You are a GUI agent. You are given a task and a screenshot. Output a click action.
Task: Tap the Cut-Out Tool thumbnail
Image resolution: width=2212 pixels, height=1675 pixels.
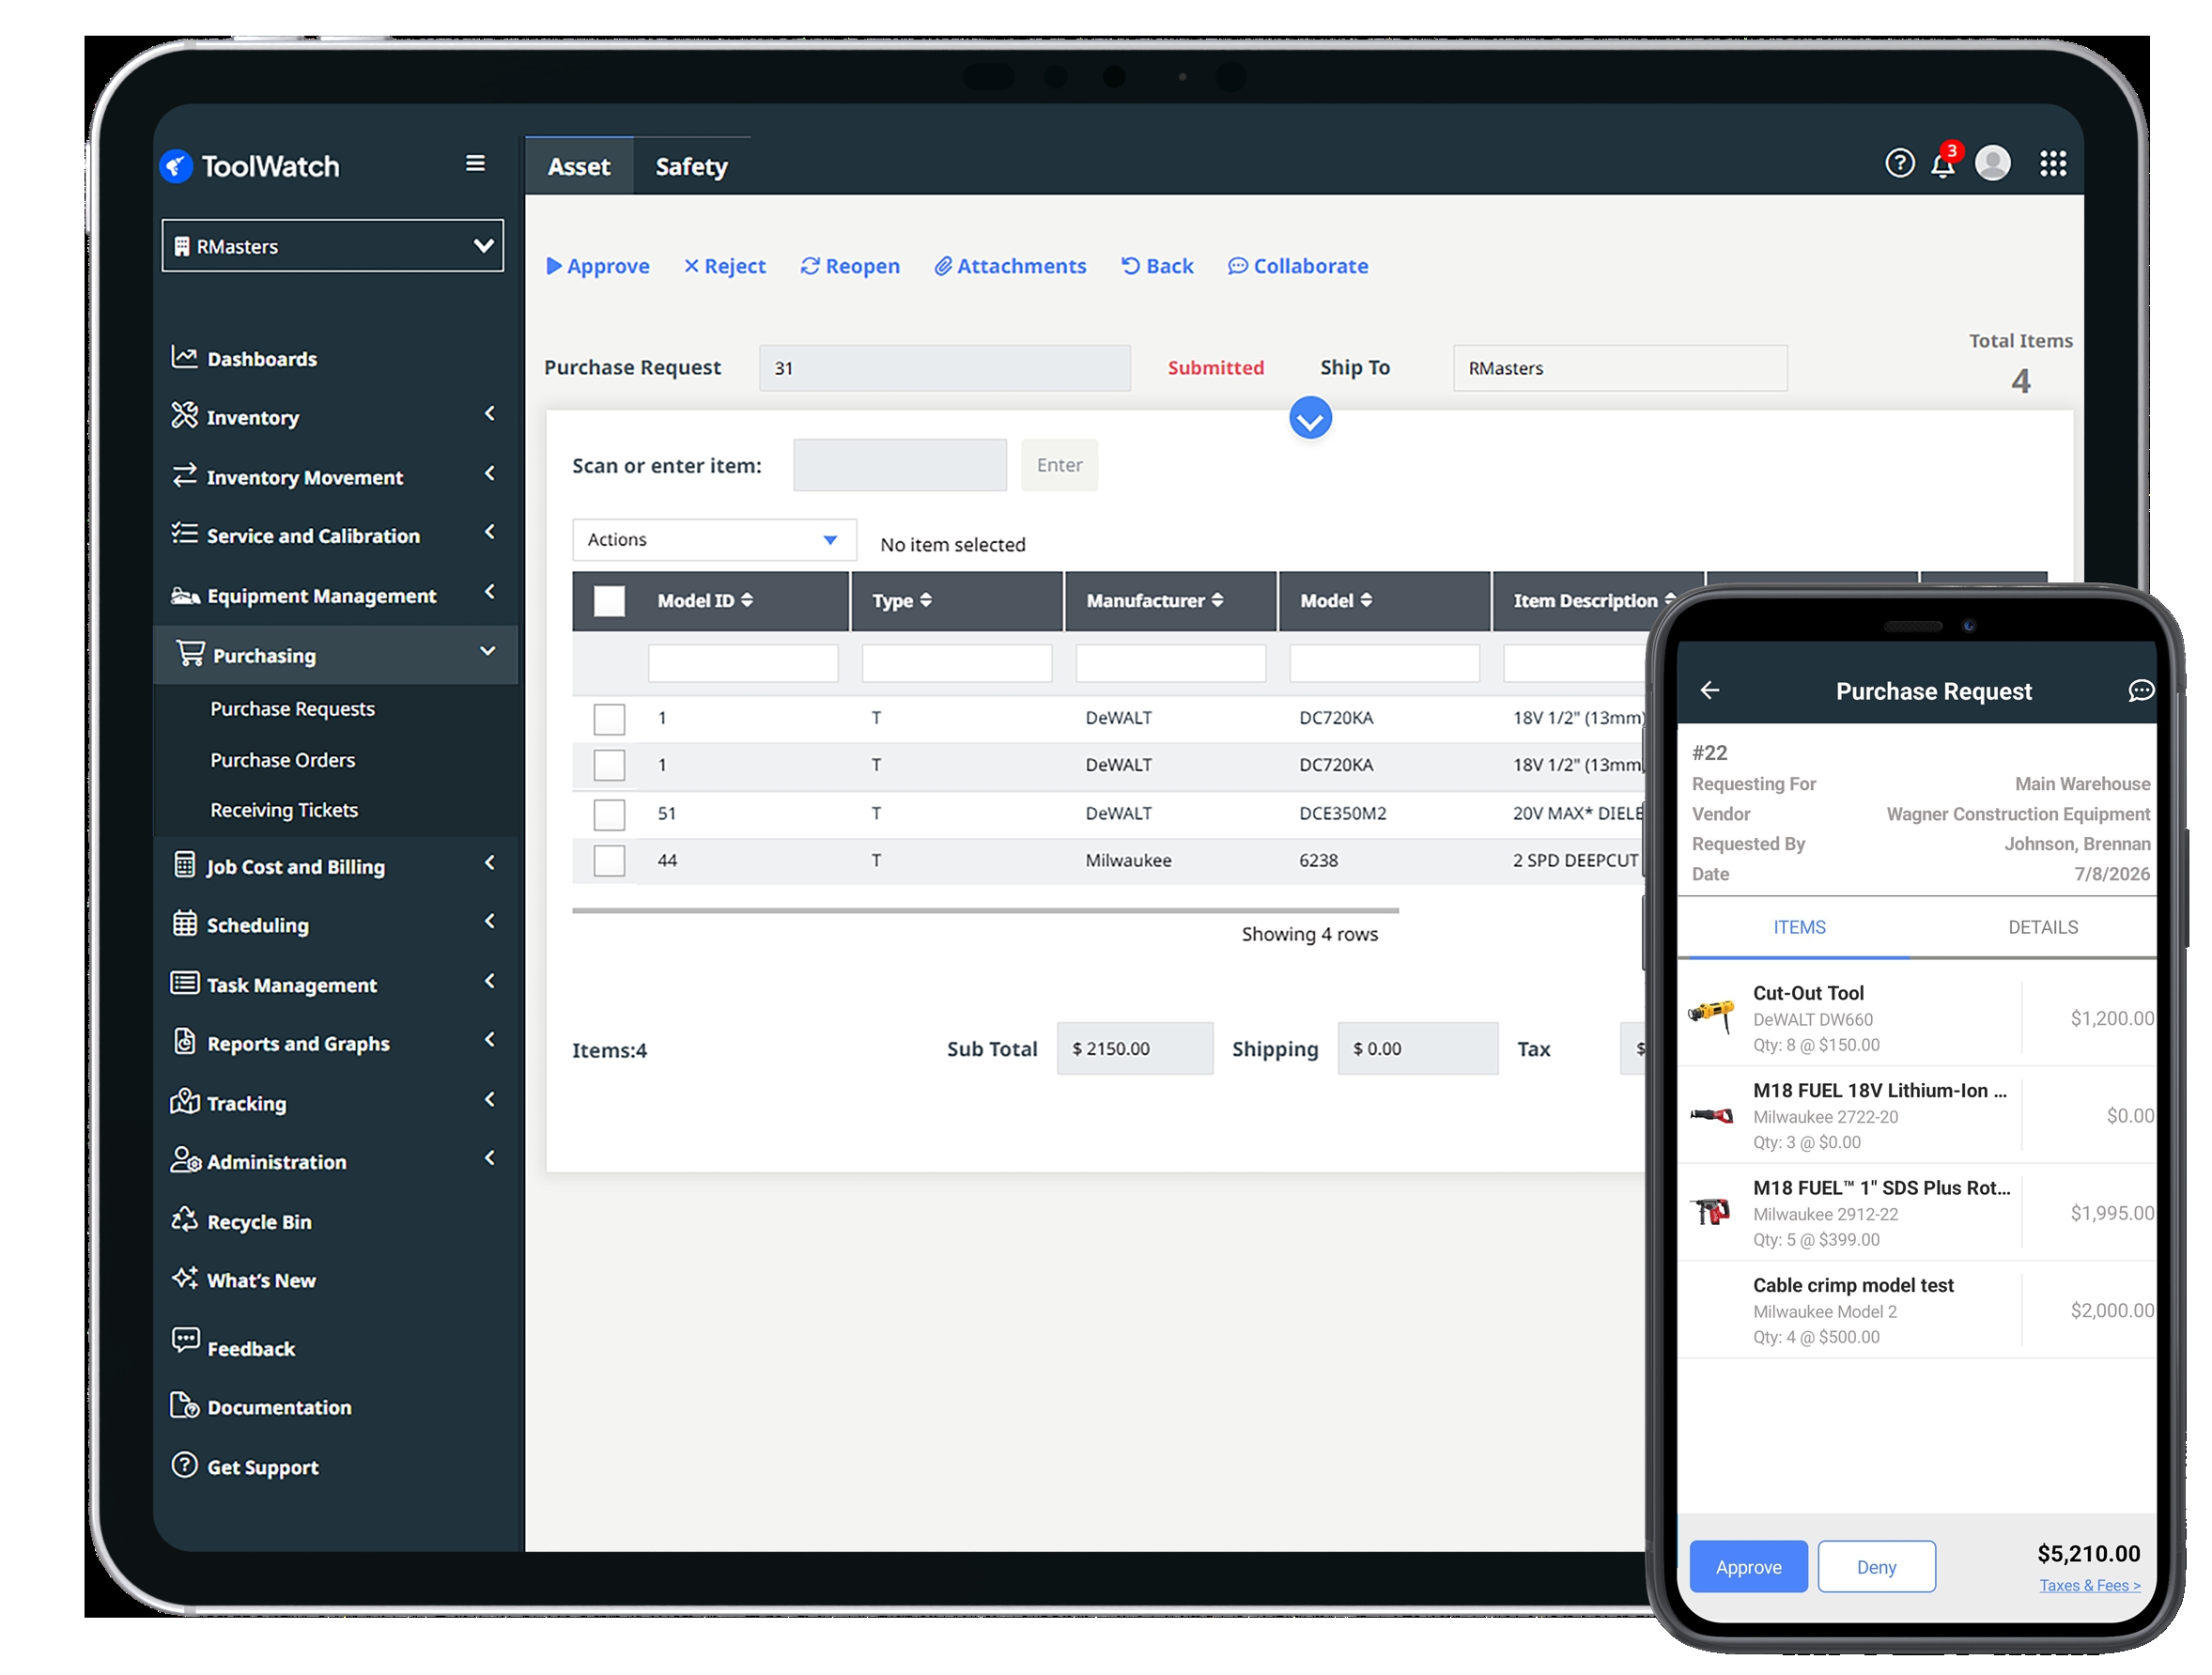click(x=1711, y=1017)
